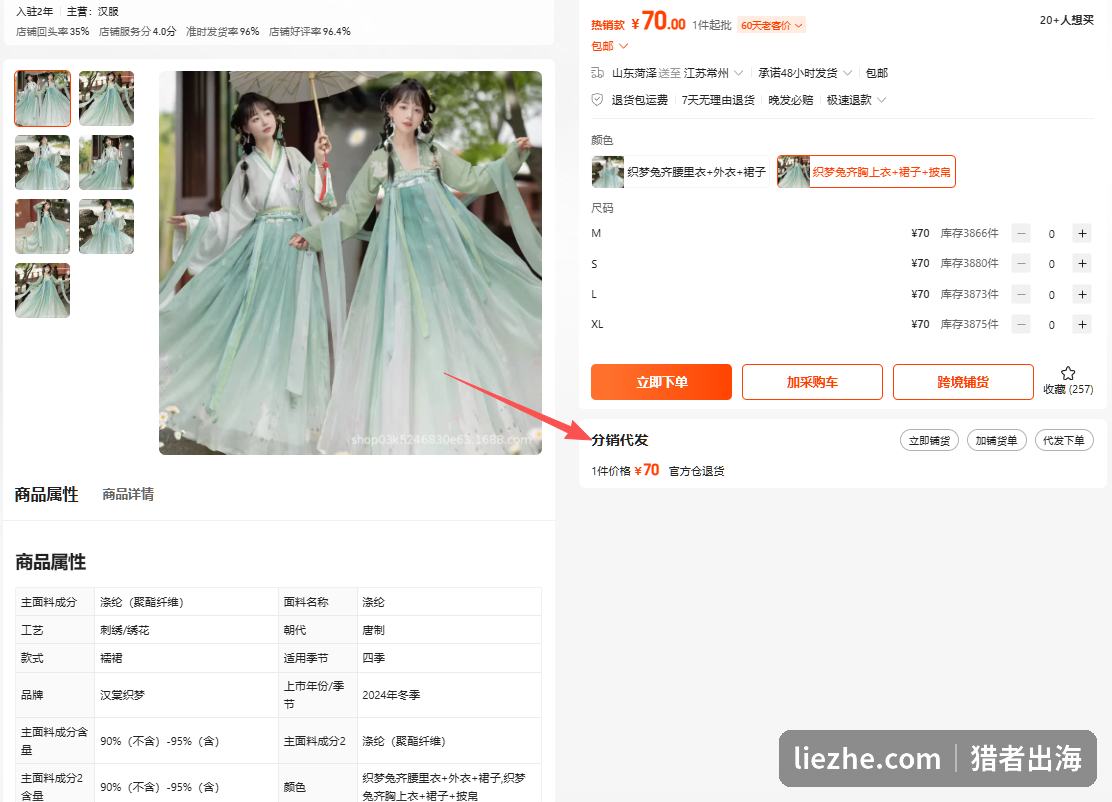Click the 立即铺货 button
The image size is (1112, 802).
click(x=929, y=440)
